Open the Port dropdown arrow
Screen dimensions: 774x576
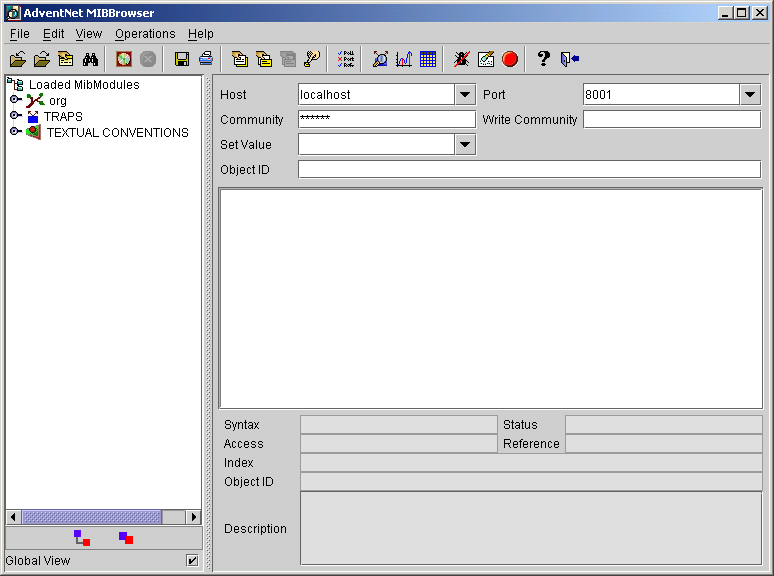click(x=751, y=95)
